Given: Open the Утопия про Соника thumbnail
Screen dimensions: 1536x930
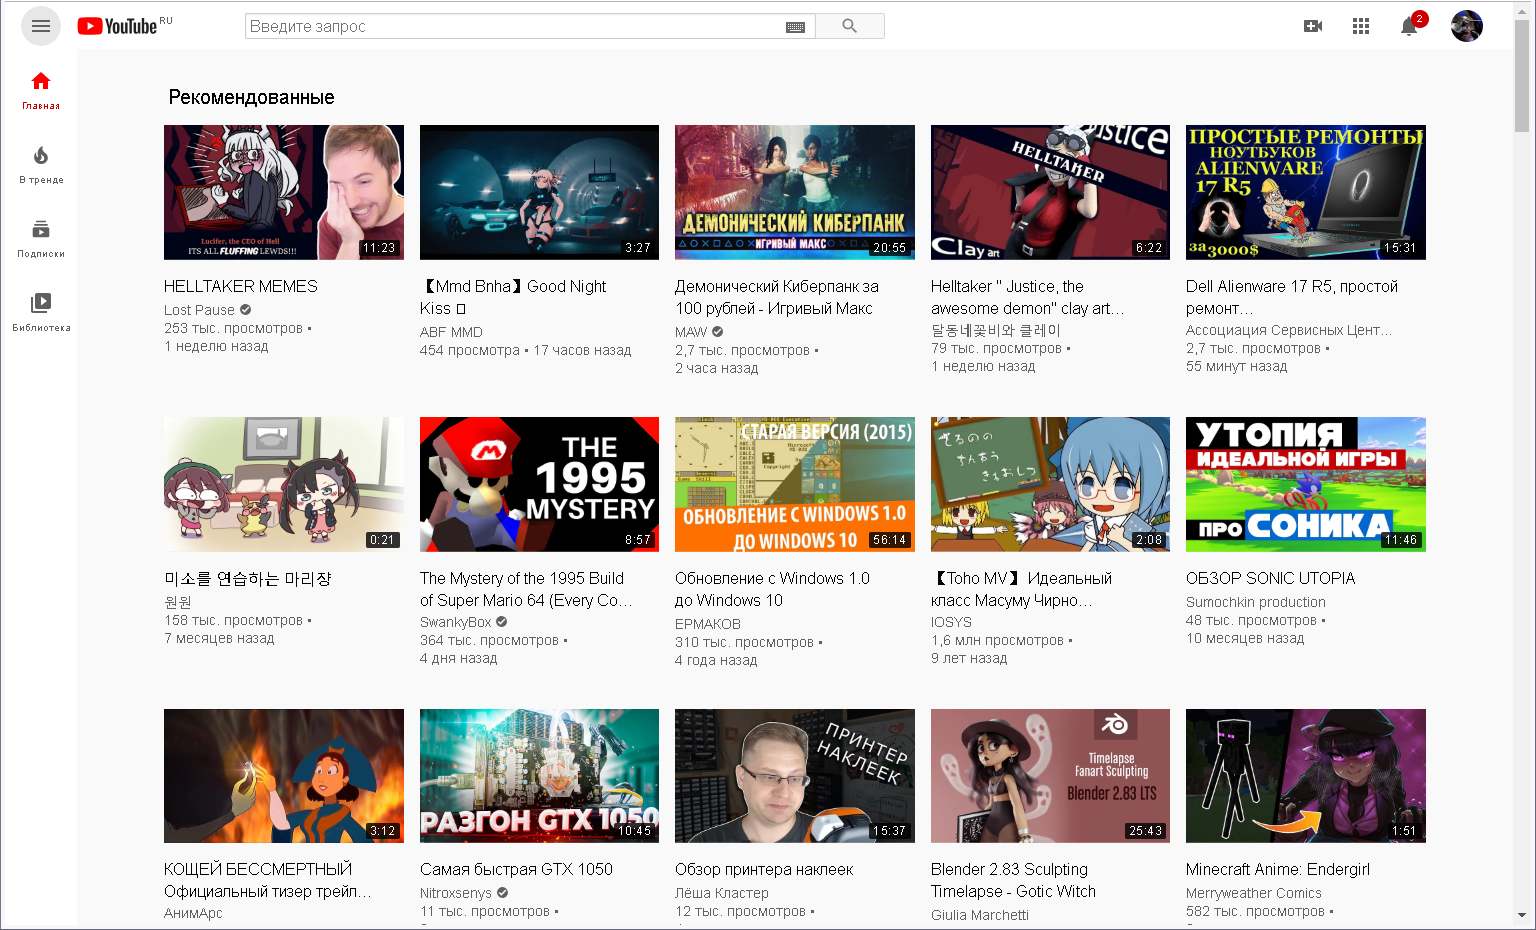Looking at the screenshot, I should point(1306,484).
